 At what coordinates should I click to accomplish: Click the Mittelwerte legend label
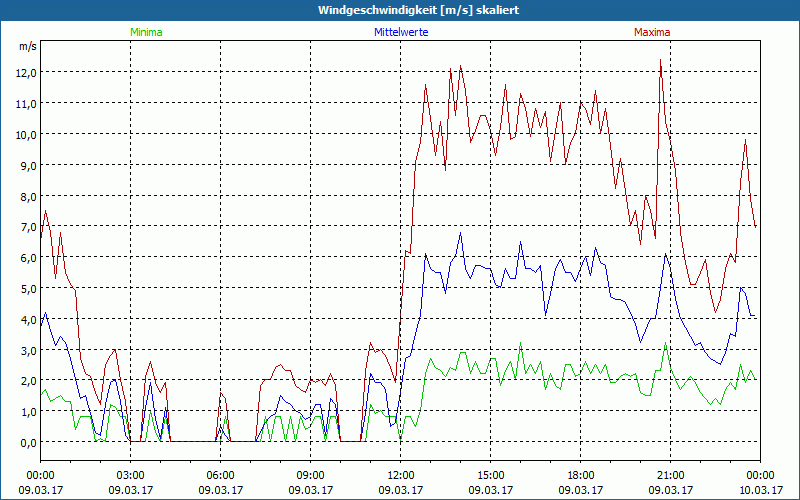coord(401,32)
